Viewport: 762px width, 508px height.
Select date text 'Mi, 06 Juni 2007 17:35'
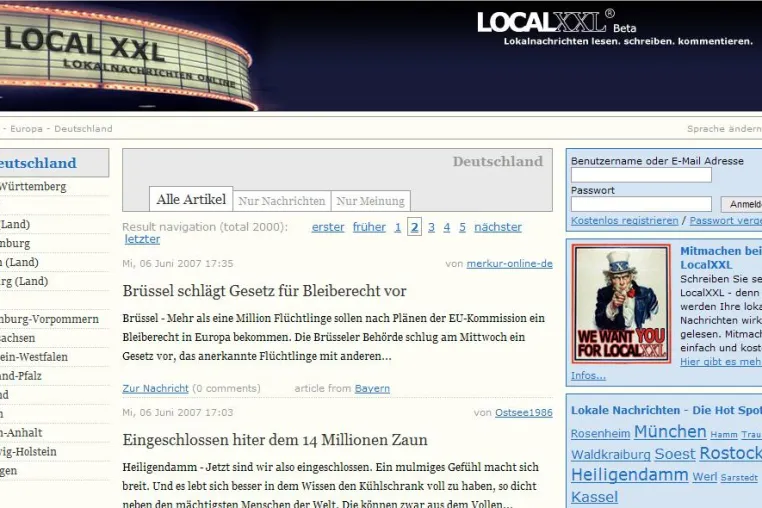(178, 263)
